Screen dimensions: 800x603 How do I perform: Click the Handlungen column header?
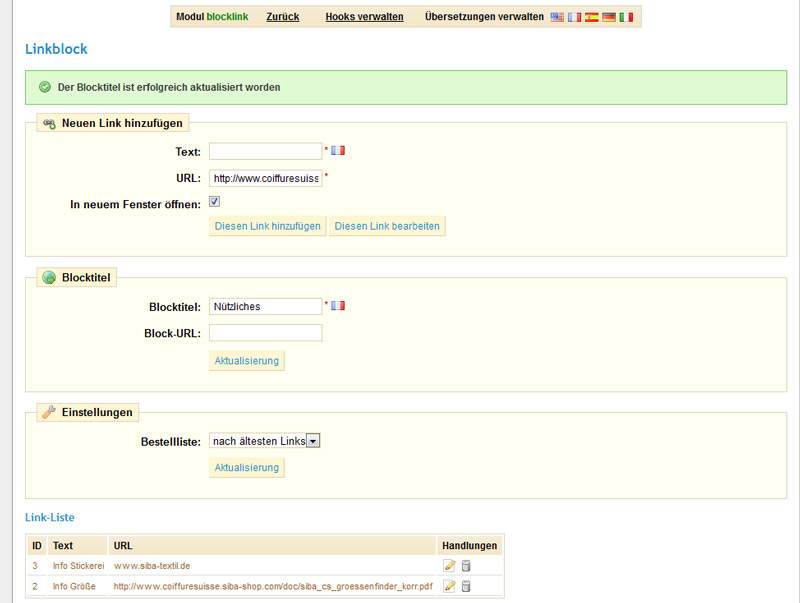pos(469,545)
